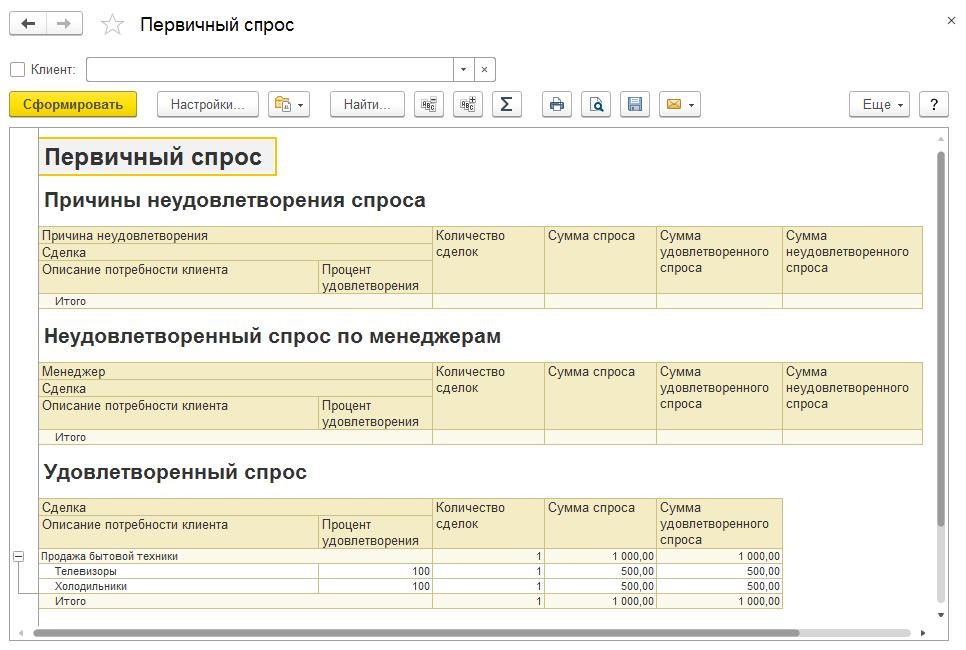966x650 pixels.
Task: Click Количество сделок header in Удовлетворенный спрос table
Action: pyautogui.click(x=489, y=524)
